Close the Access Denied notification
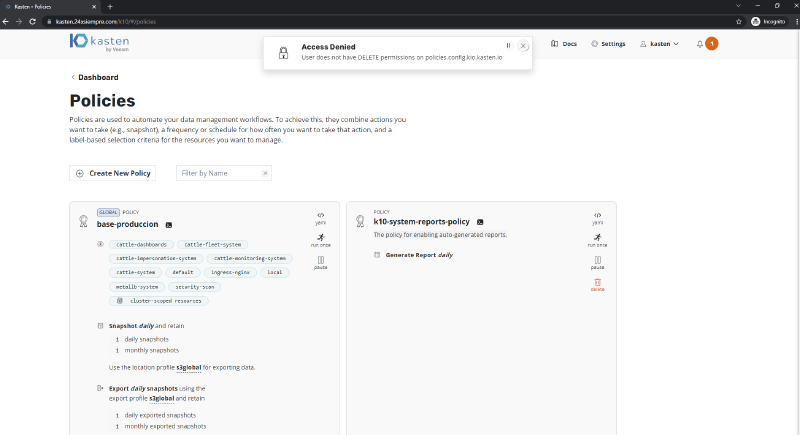The width and height of the screenshot is (800, 435). (523, 46)
